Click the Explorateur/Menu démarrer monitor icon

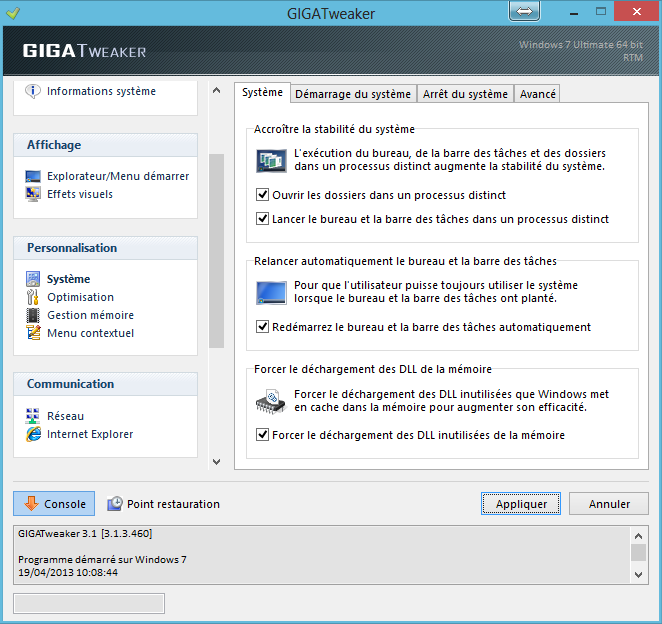(x=33, y=176)
